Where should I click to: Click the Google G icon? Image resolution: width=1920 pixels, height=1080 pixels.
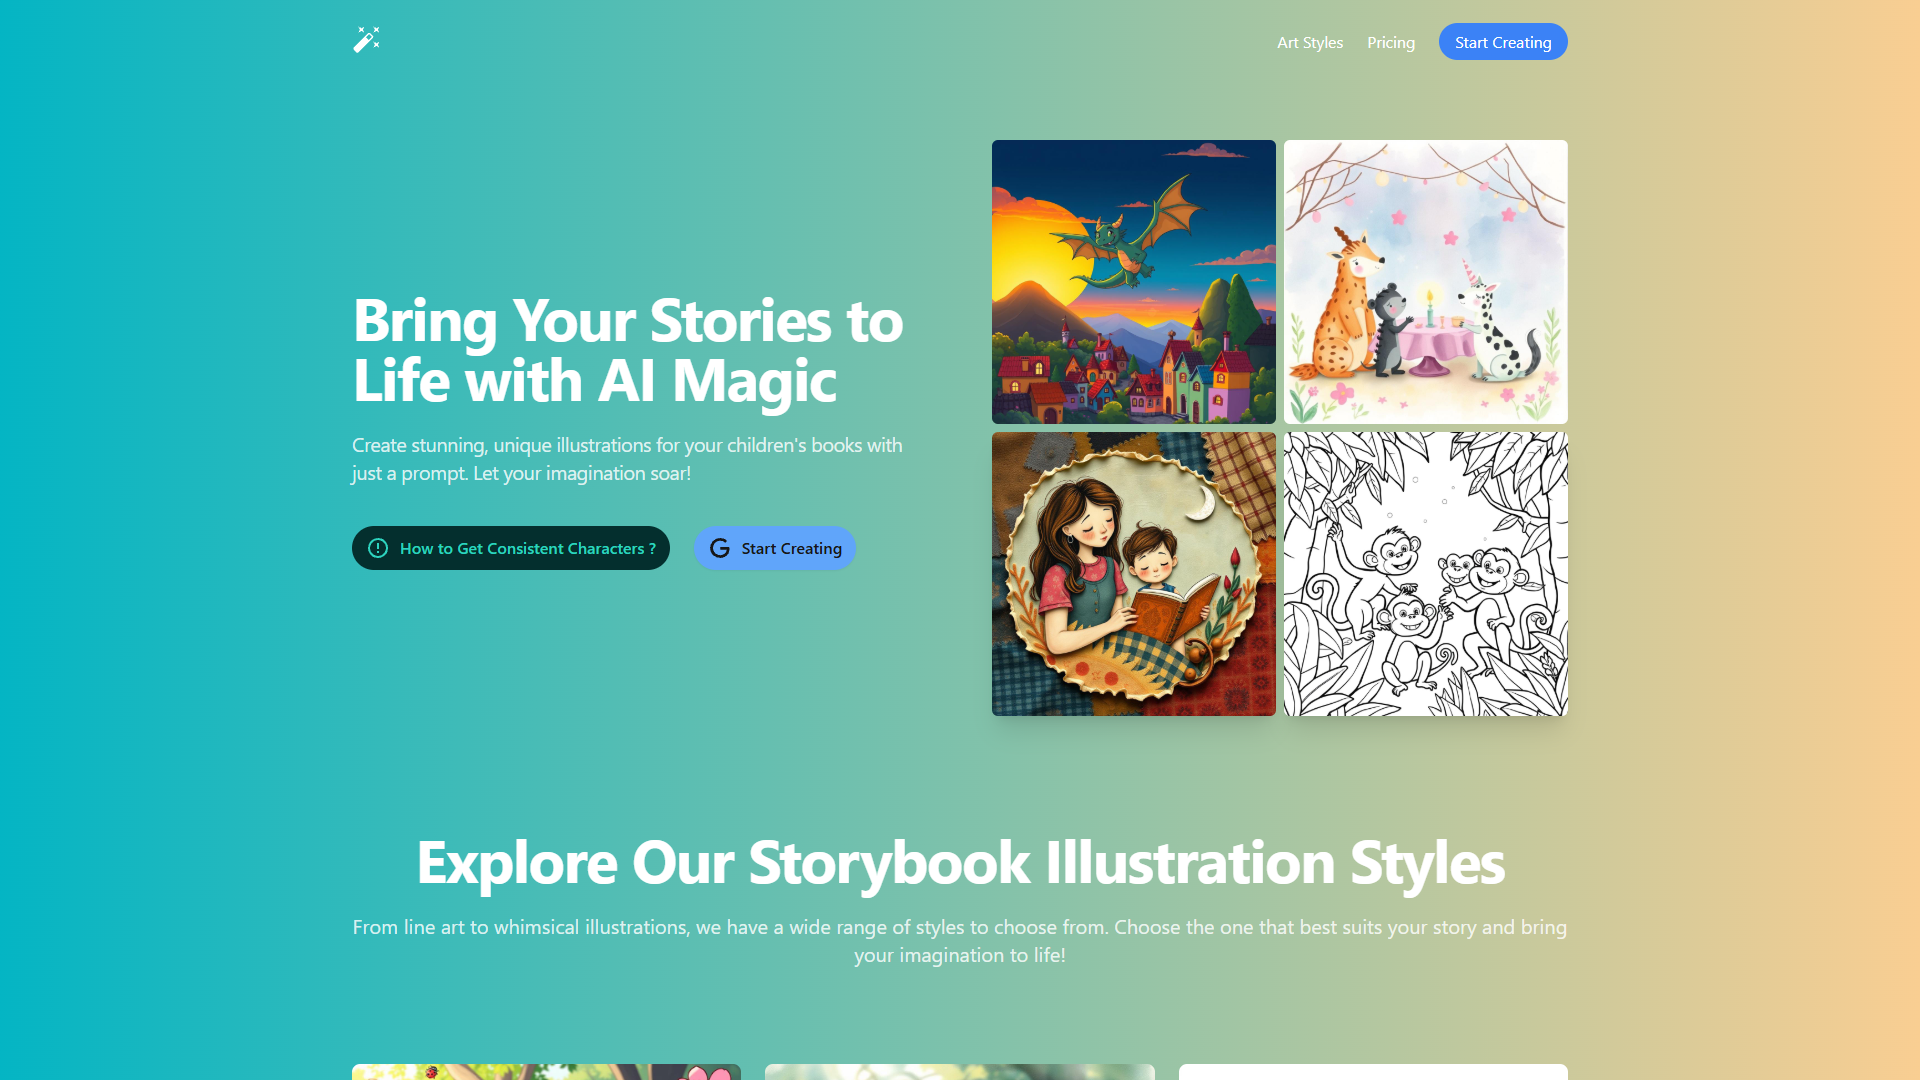tap(719, 548)
